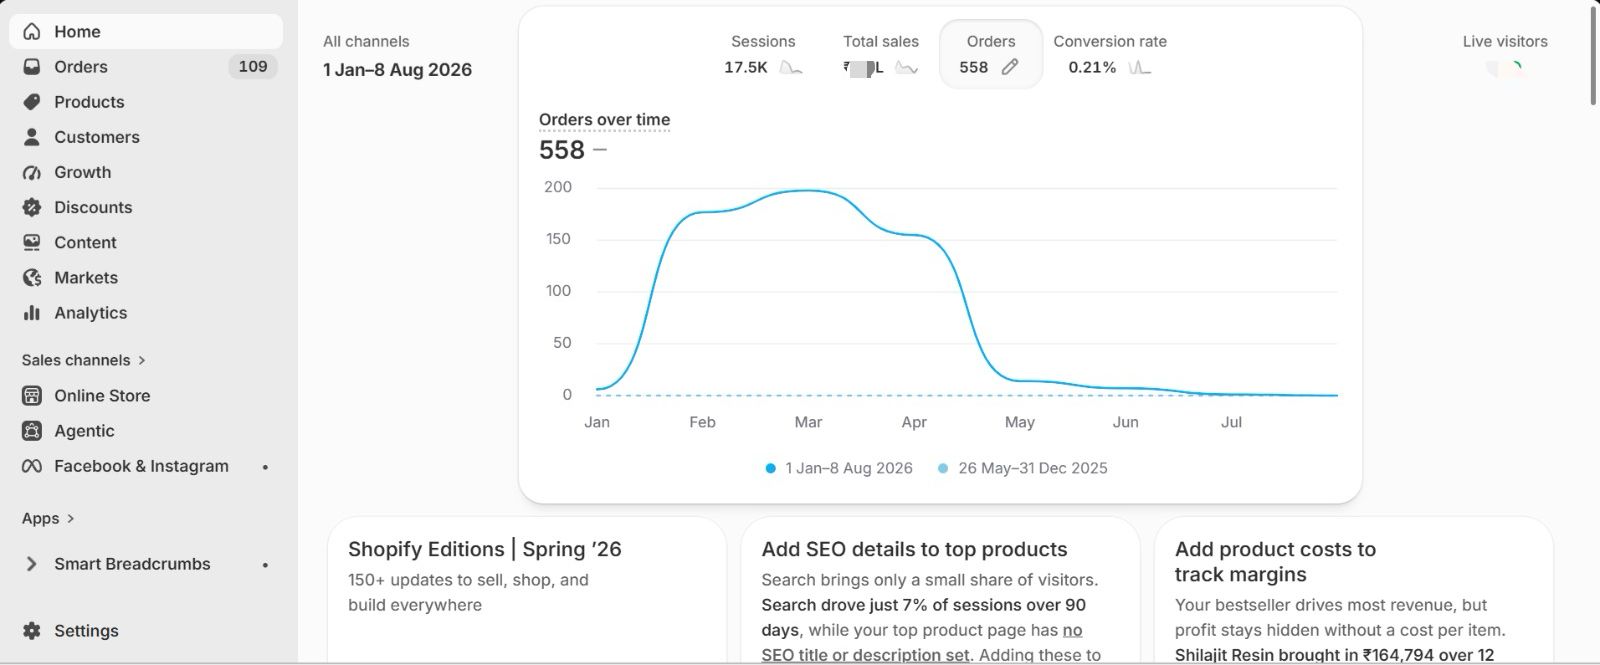
Task: Expand the Smart Breadcrumbs app arrow
Action: pos(32,564)
